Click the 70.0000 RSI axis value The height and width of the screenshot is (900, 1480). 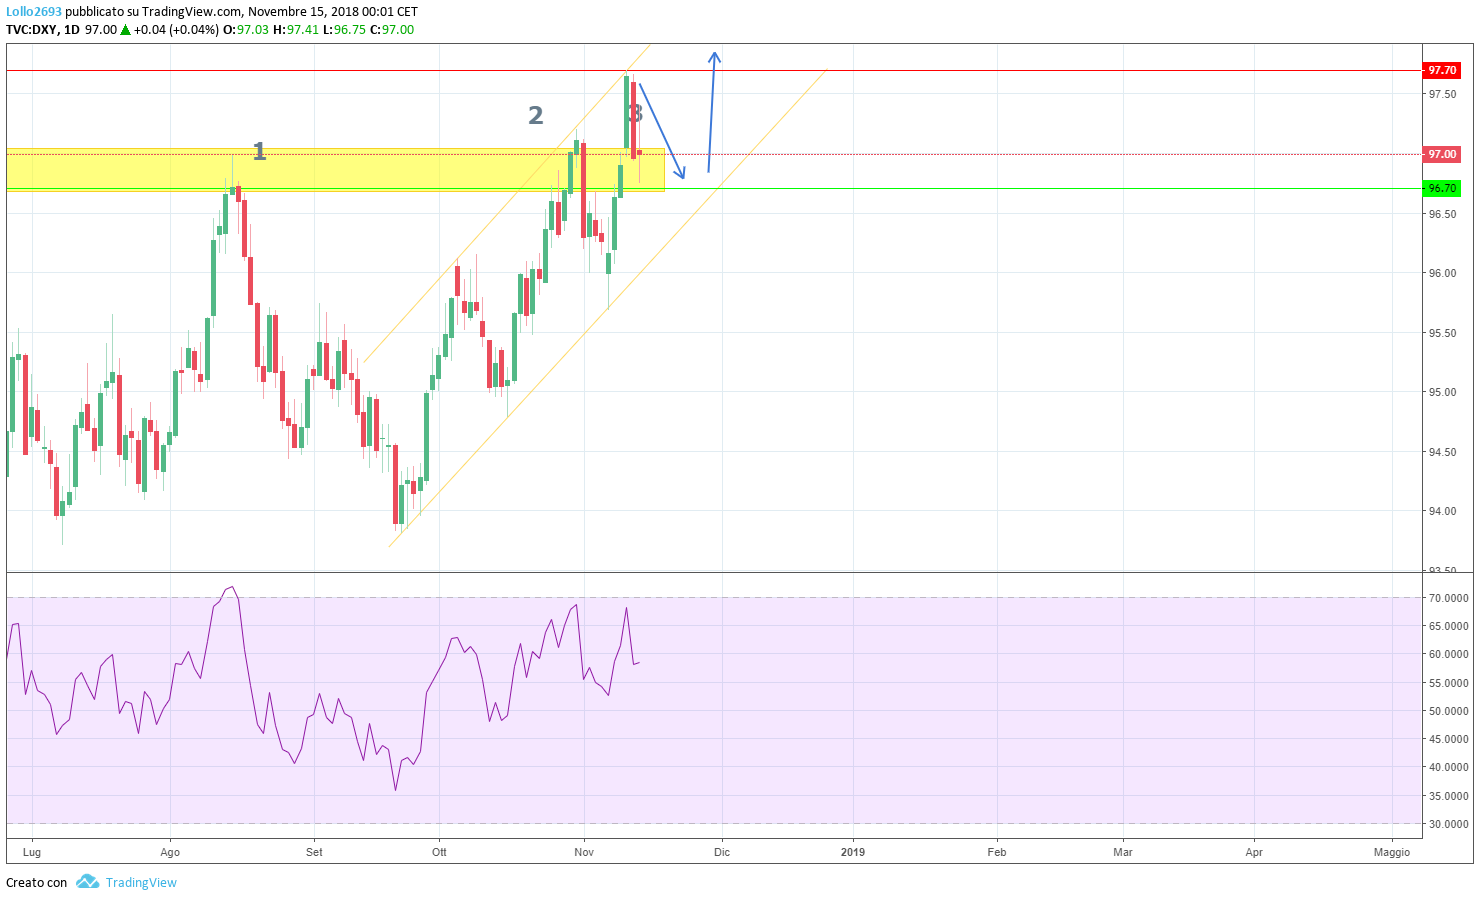(1448, 598)
